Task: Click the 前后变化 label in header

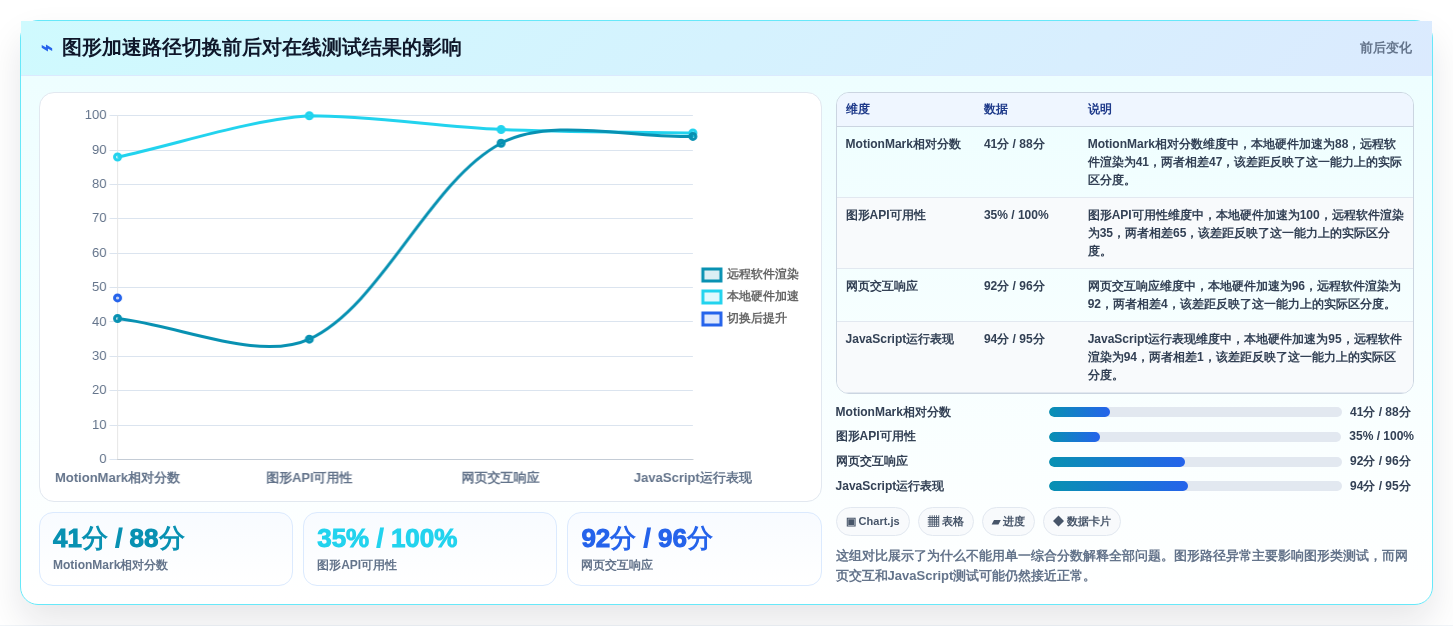Action: click(1385, 48)
